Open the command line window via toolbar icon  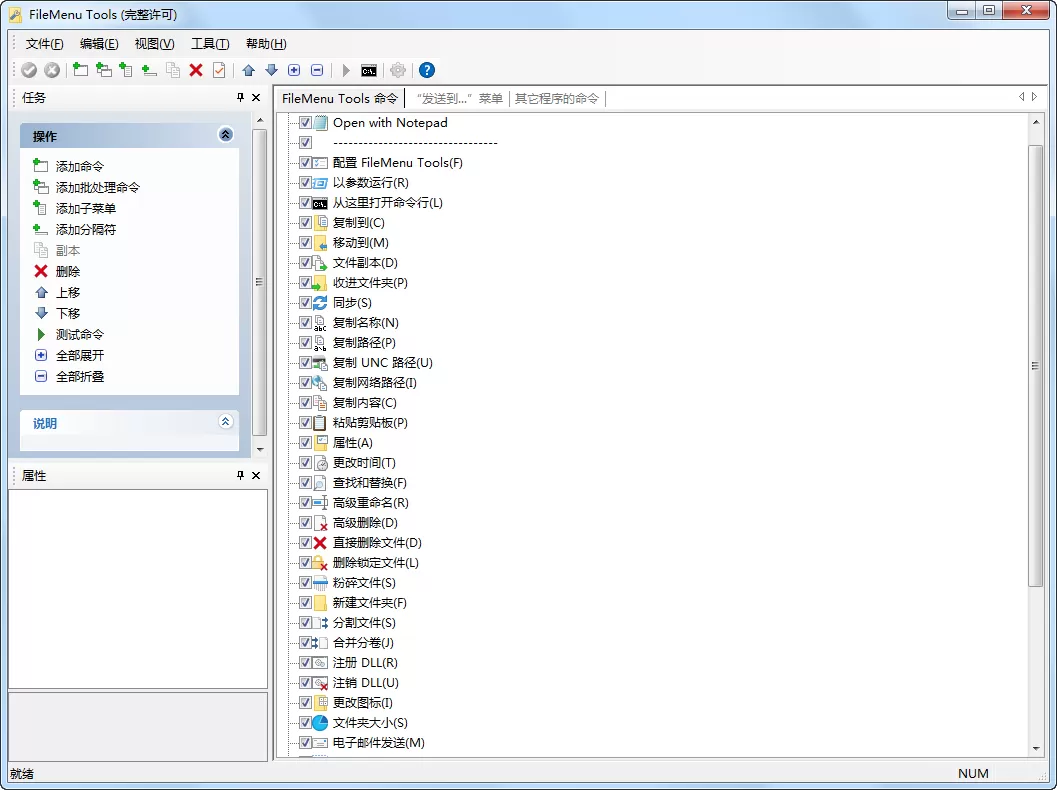pos(369,70)
